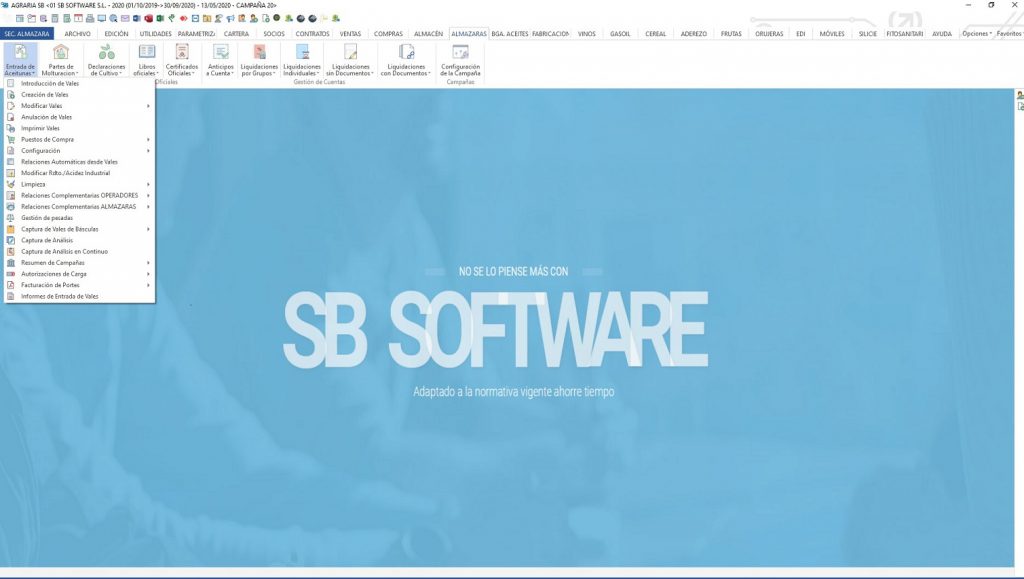The height and width of the screenshot is (579, 1024).
Task: Click the printer icon in the quick toolbar
Action: point(90,18)
